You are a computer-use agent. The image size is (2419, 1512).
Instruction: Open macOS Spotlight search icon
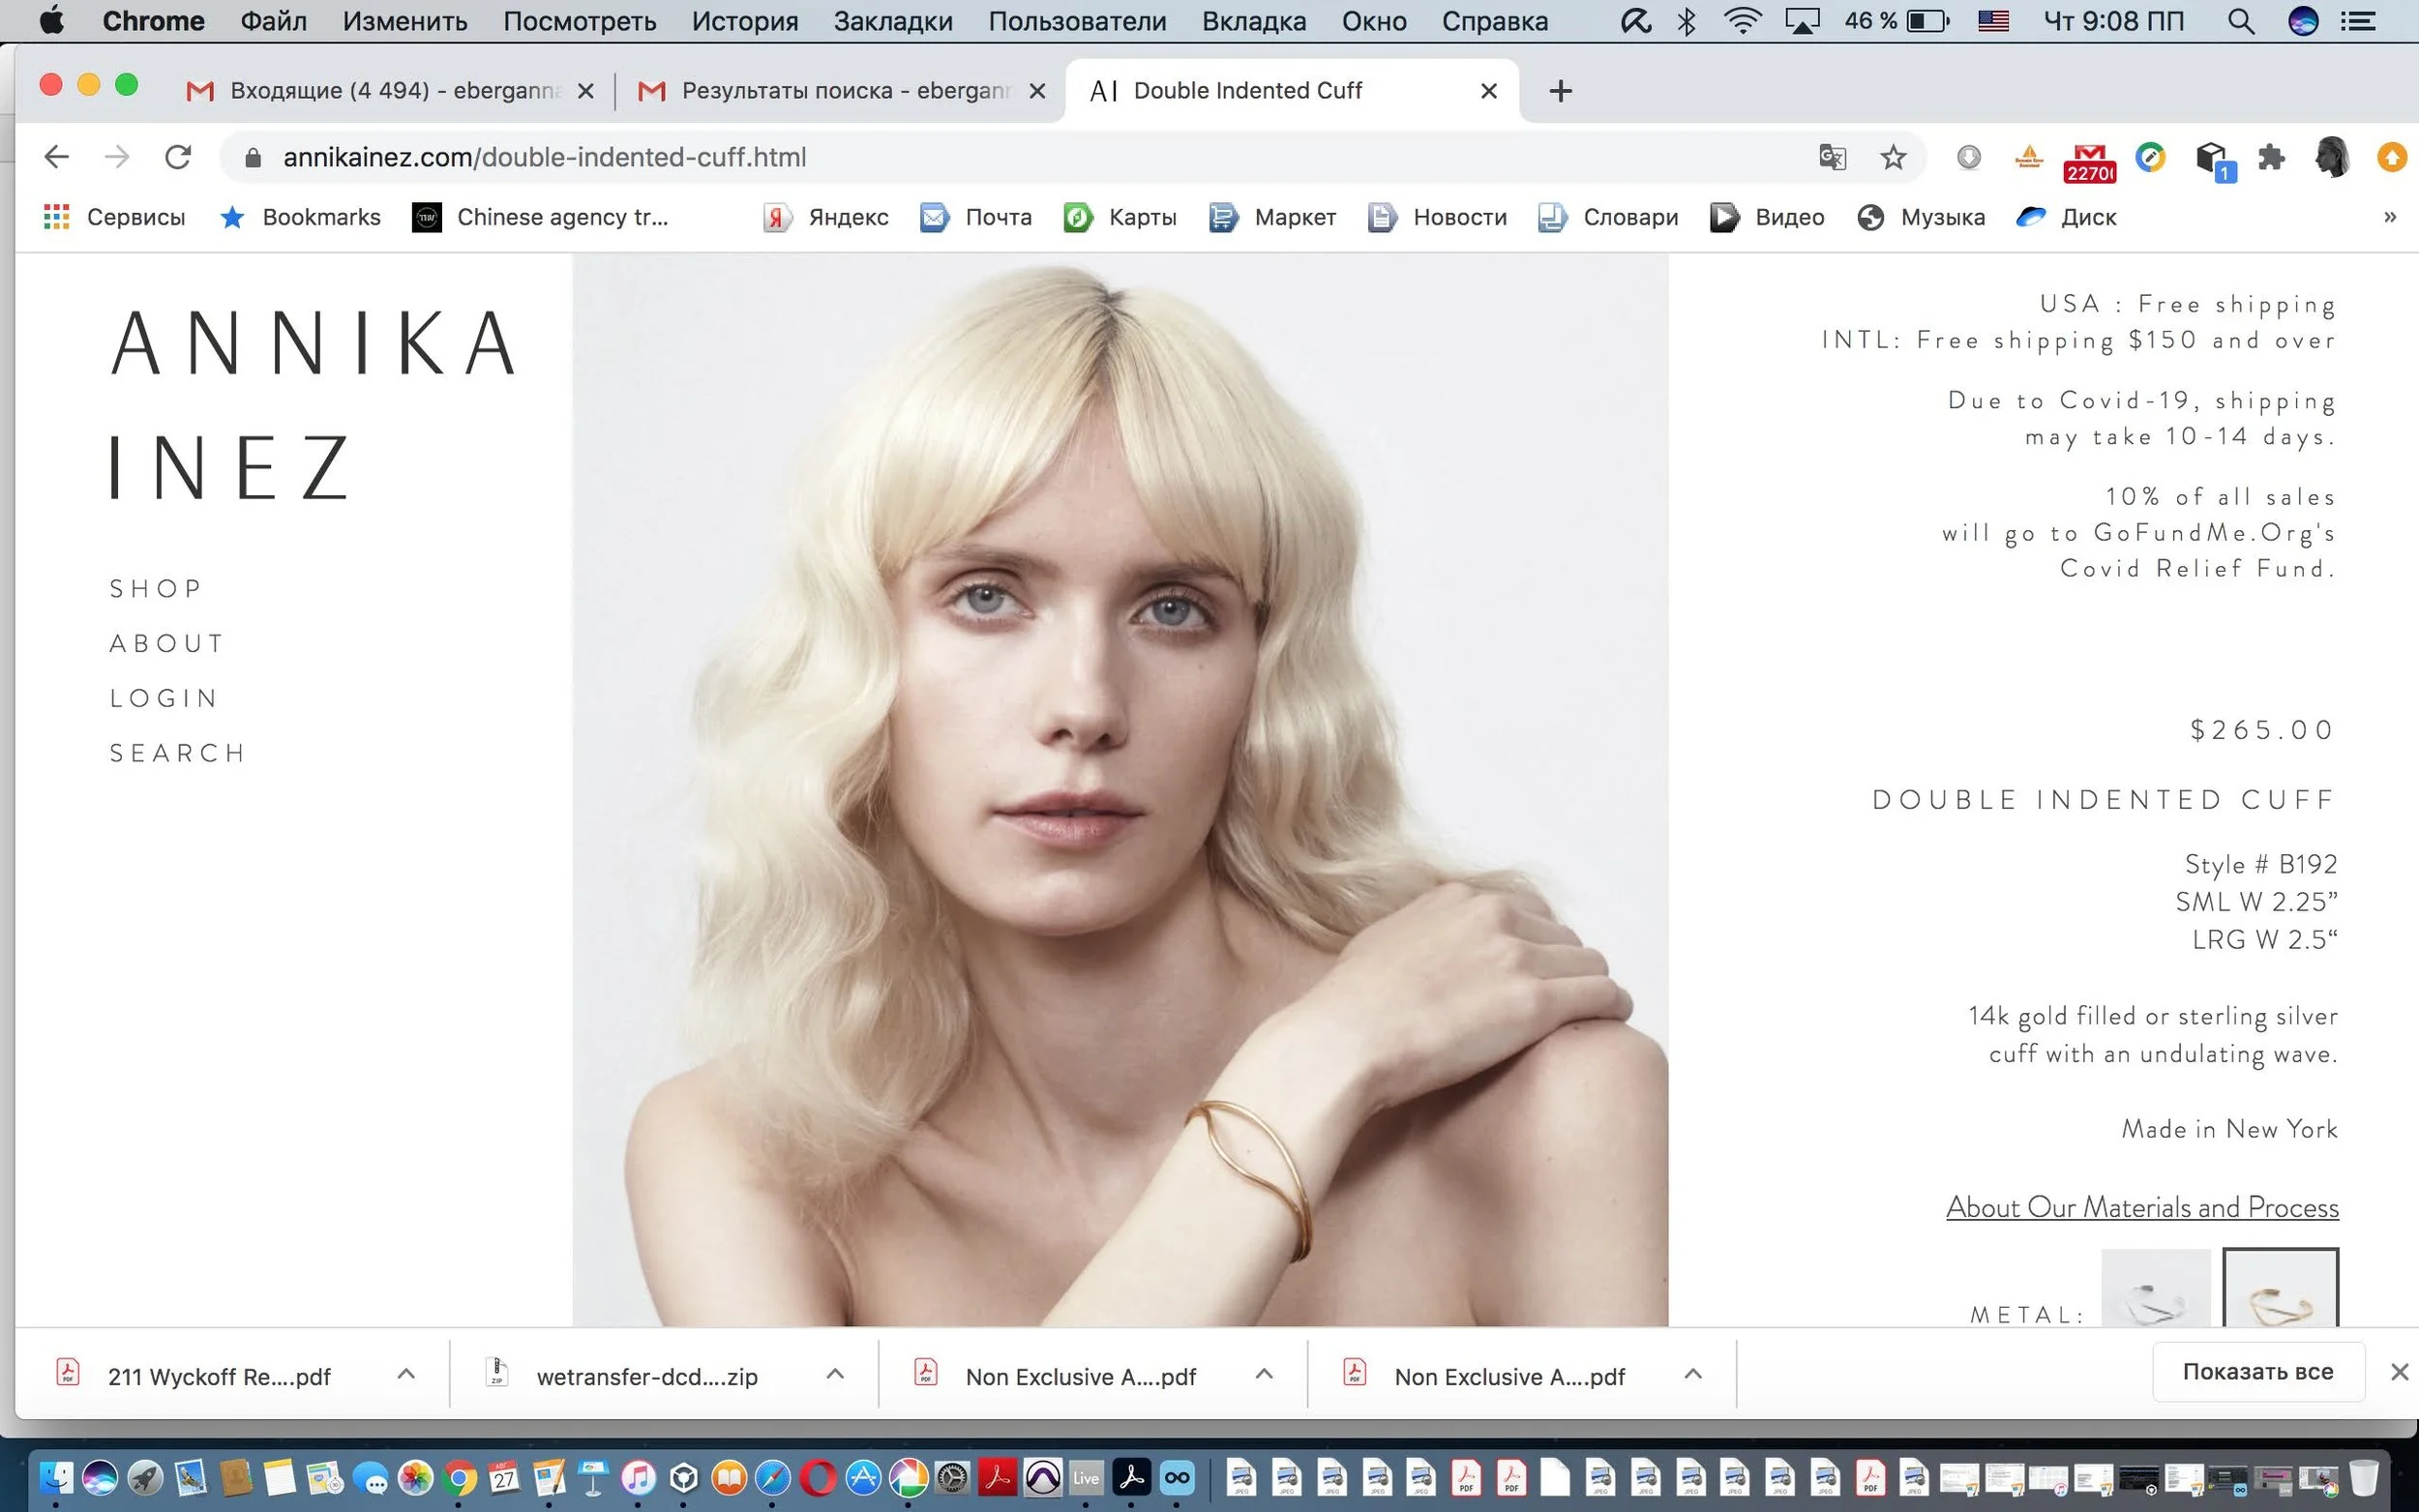pos(2240,21)
